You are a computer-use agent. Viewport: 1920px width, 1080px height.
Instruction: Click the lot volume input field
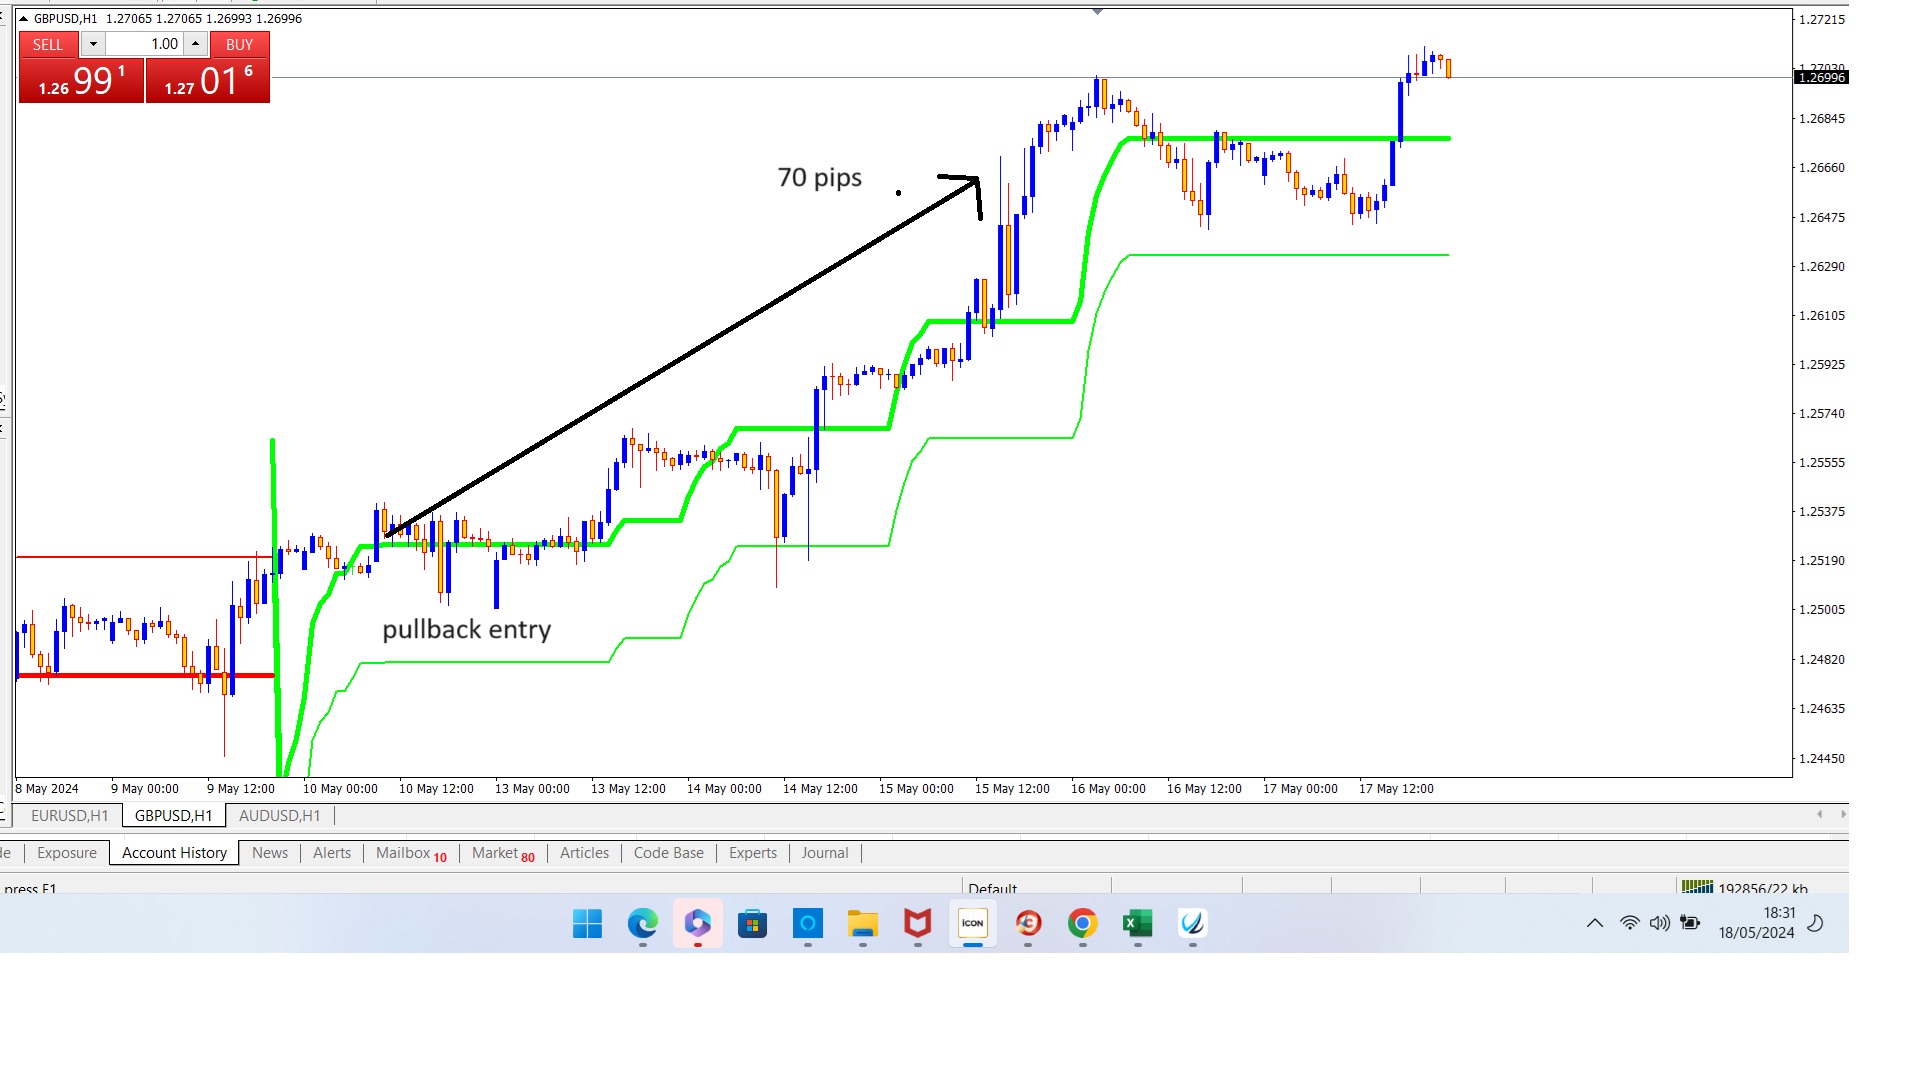pos(144,44)
